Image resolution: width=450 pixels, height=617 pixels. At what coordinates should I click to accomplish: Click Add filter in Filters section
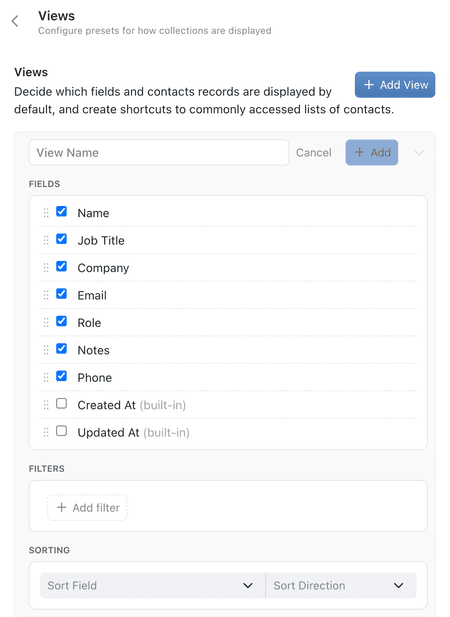coord(87,508)
